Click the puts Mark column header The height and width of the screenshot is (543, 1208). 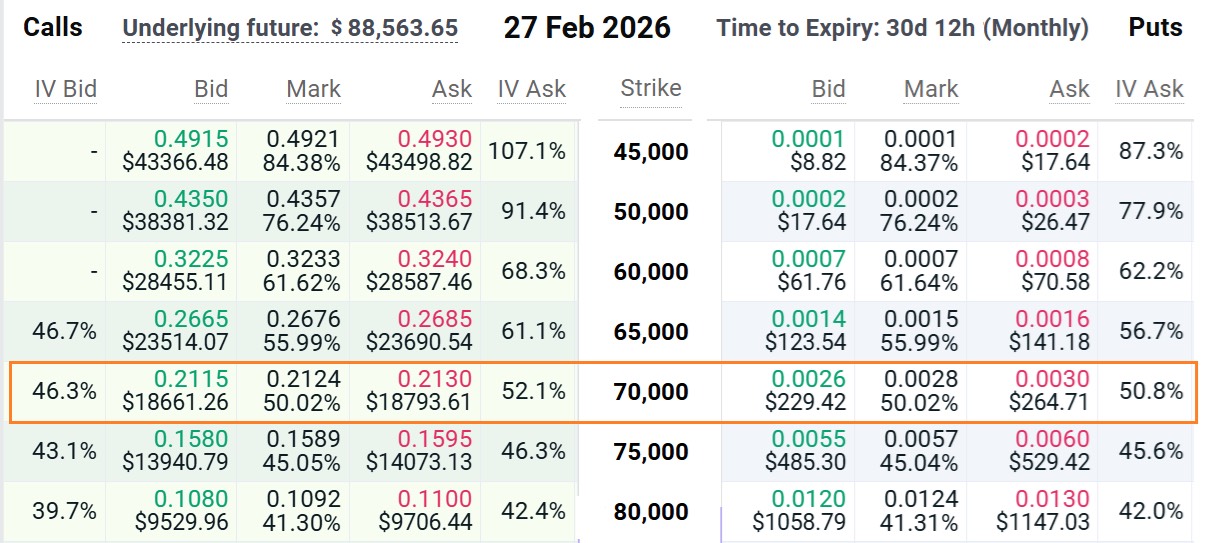(x=931, y=89)
